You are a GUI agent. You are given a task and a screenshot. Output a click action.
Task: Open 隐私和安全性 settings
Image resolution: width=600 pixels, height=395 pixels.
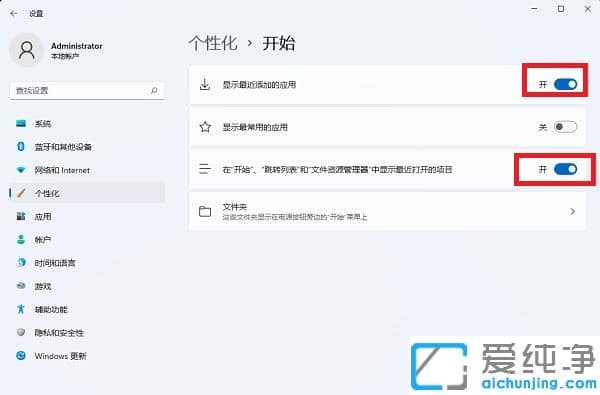pyautogui.click(x=87, y=333)
